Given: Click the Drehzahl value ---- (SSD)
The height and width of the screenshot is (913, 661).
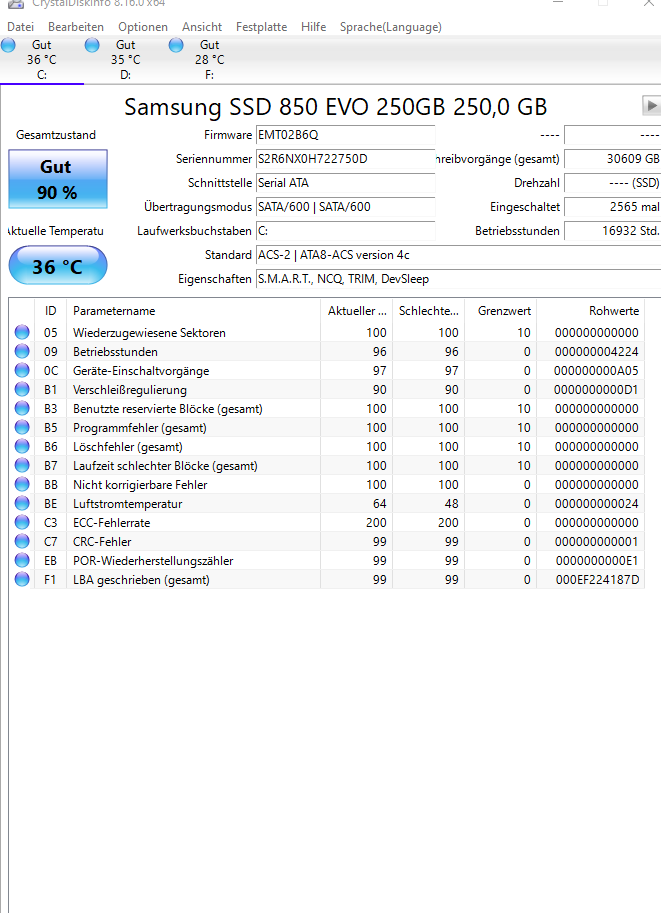Looking at the screenshot, I should 613,183.
